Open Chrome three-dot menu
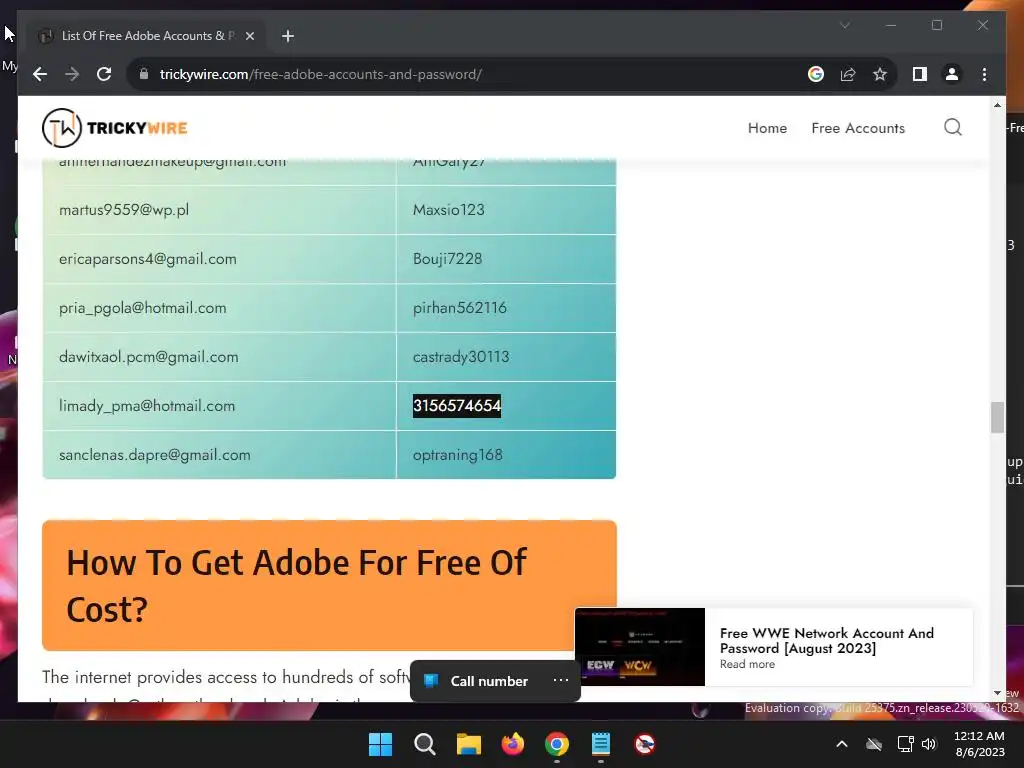 [984, 74]
